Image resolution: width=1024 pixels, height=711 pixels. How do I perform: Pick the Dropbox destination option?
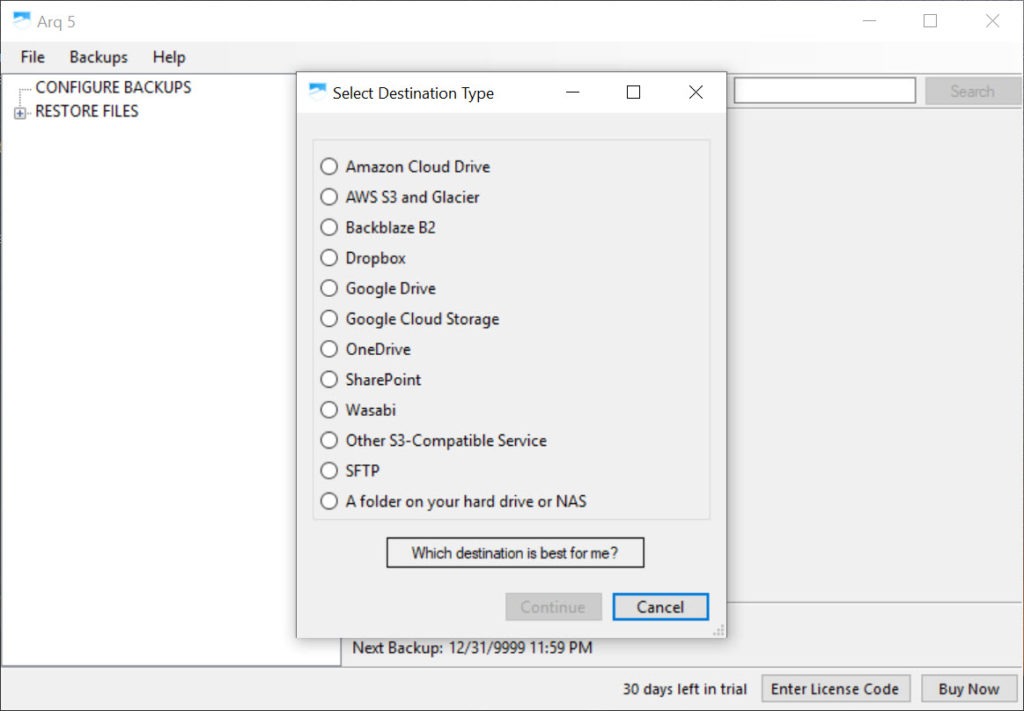click(x=329, y=258)
